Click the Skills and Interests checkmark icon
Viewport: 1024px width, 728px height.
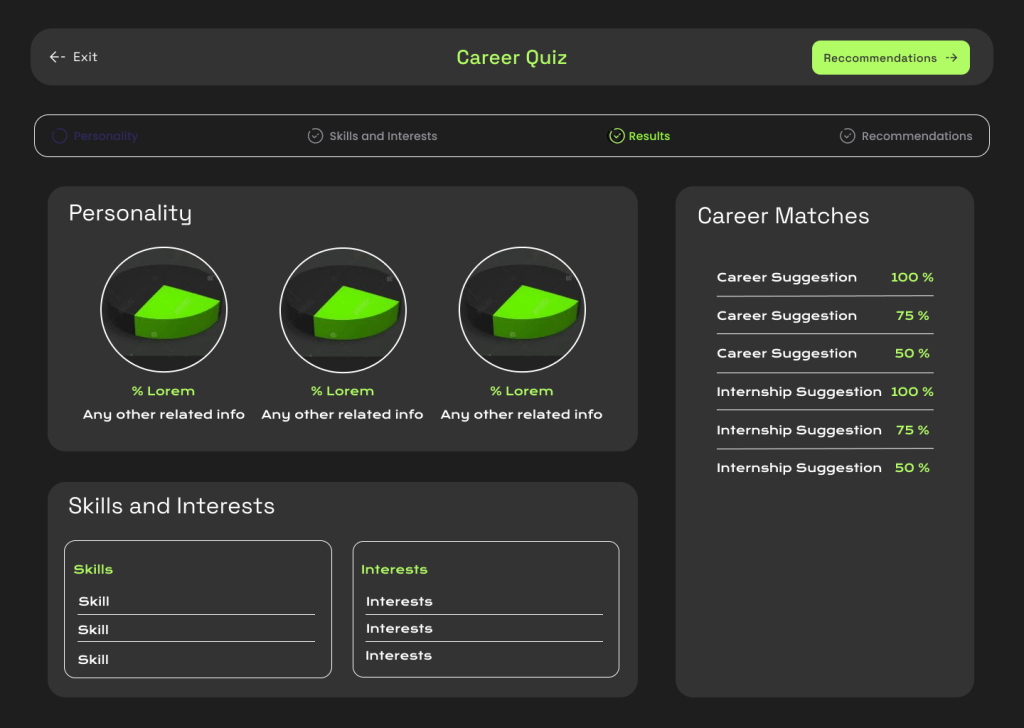click(315, 136)
